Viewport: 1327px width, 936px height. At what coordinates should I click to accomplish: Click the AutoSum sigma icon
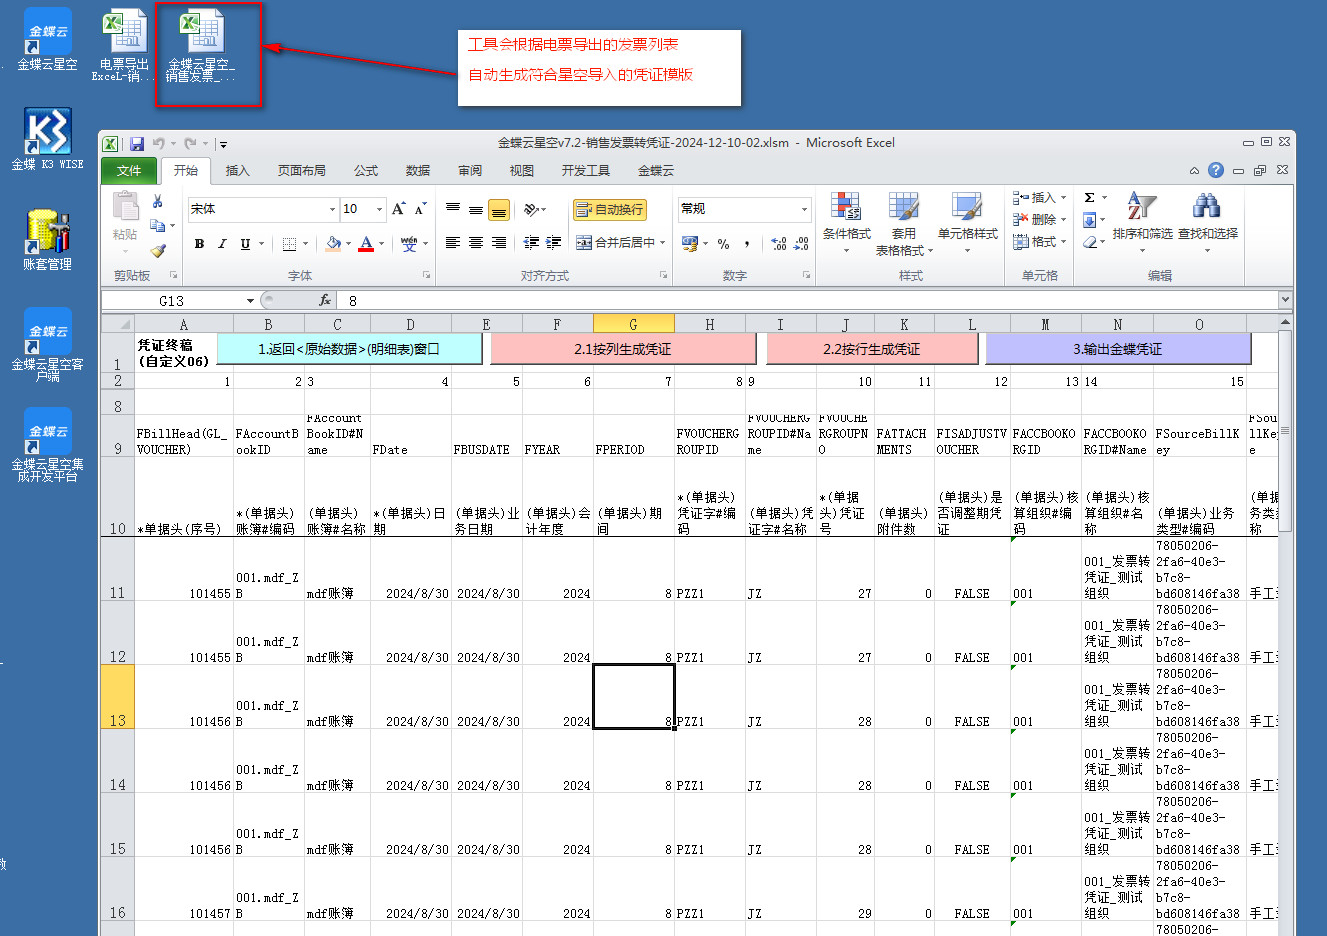1090,198
